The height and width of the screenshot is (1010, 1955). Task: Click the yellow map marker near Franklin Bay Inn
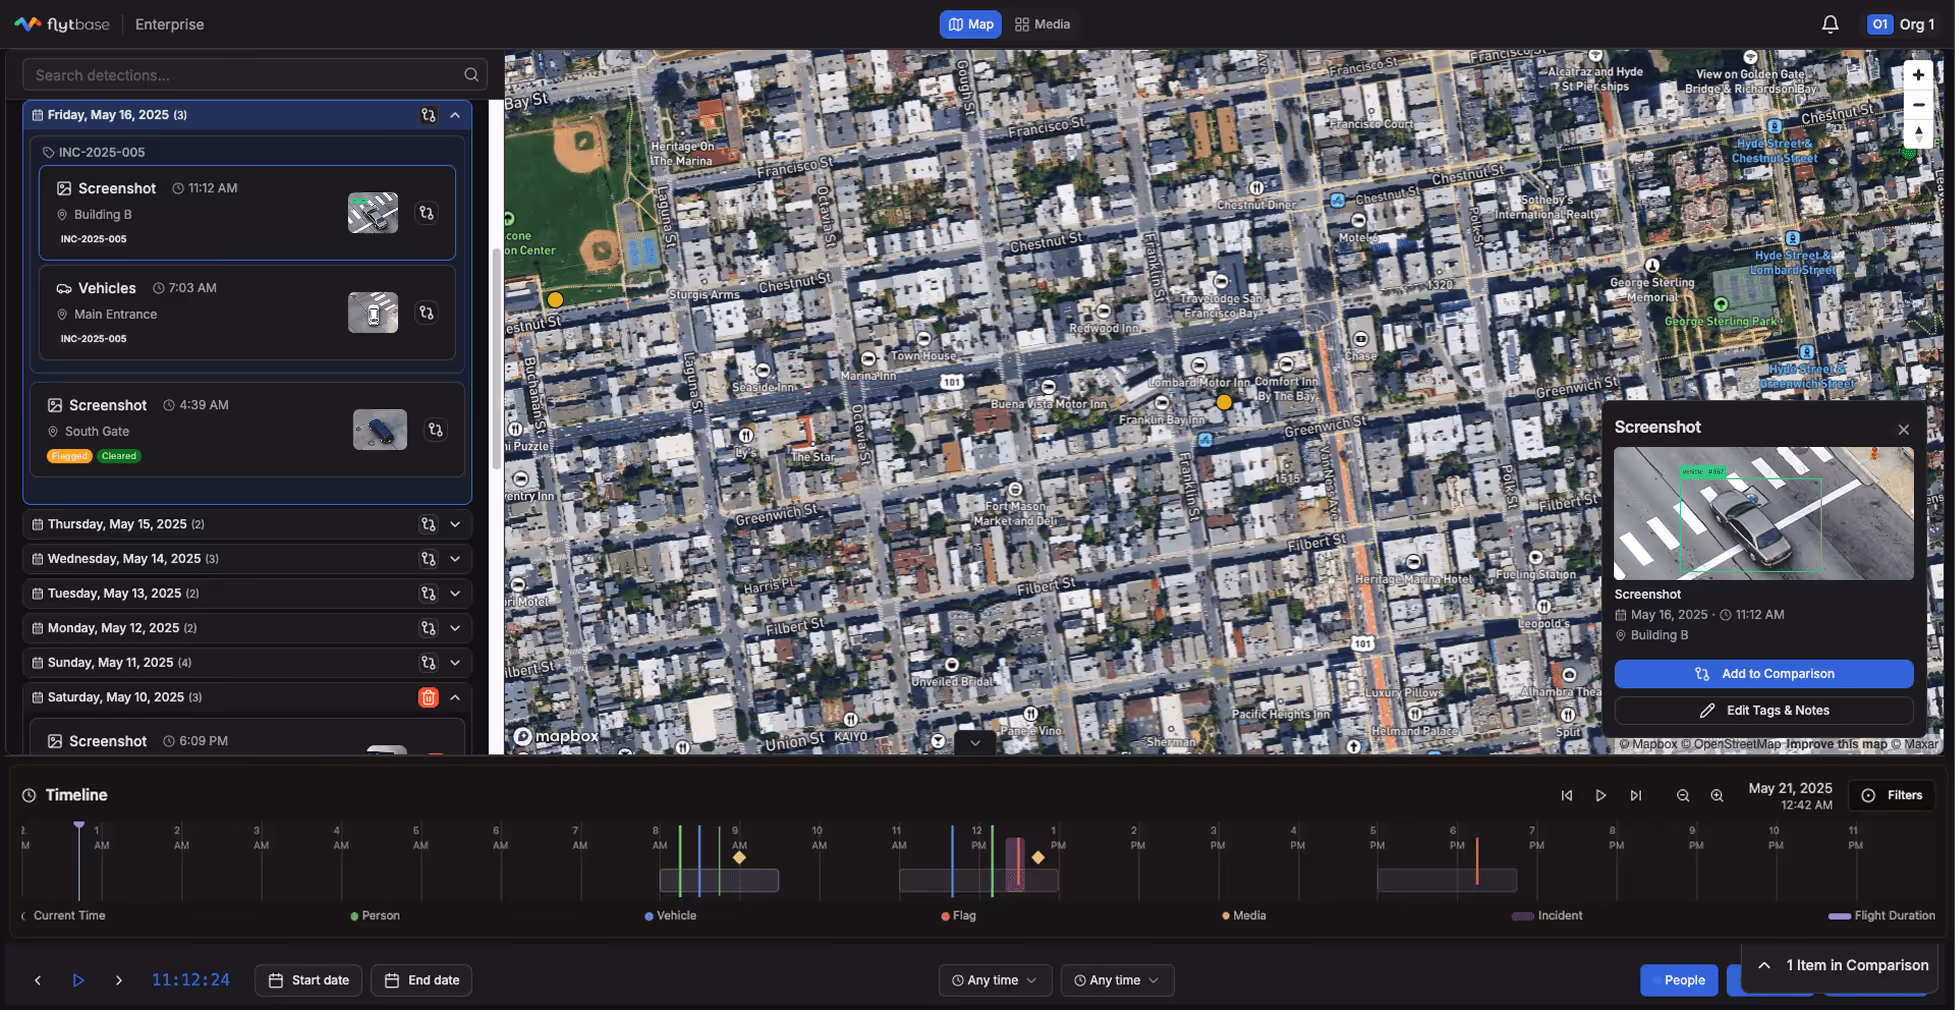[x=1224, y=402]
